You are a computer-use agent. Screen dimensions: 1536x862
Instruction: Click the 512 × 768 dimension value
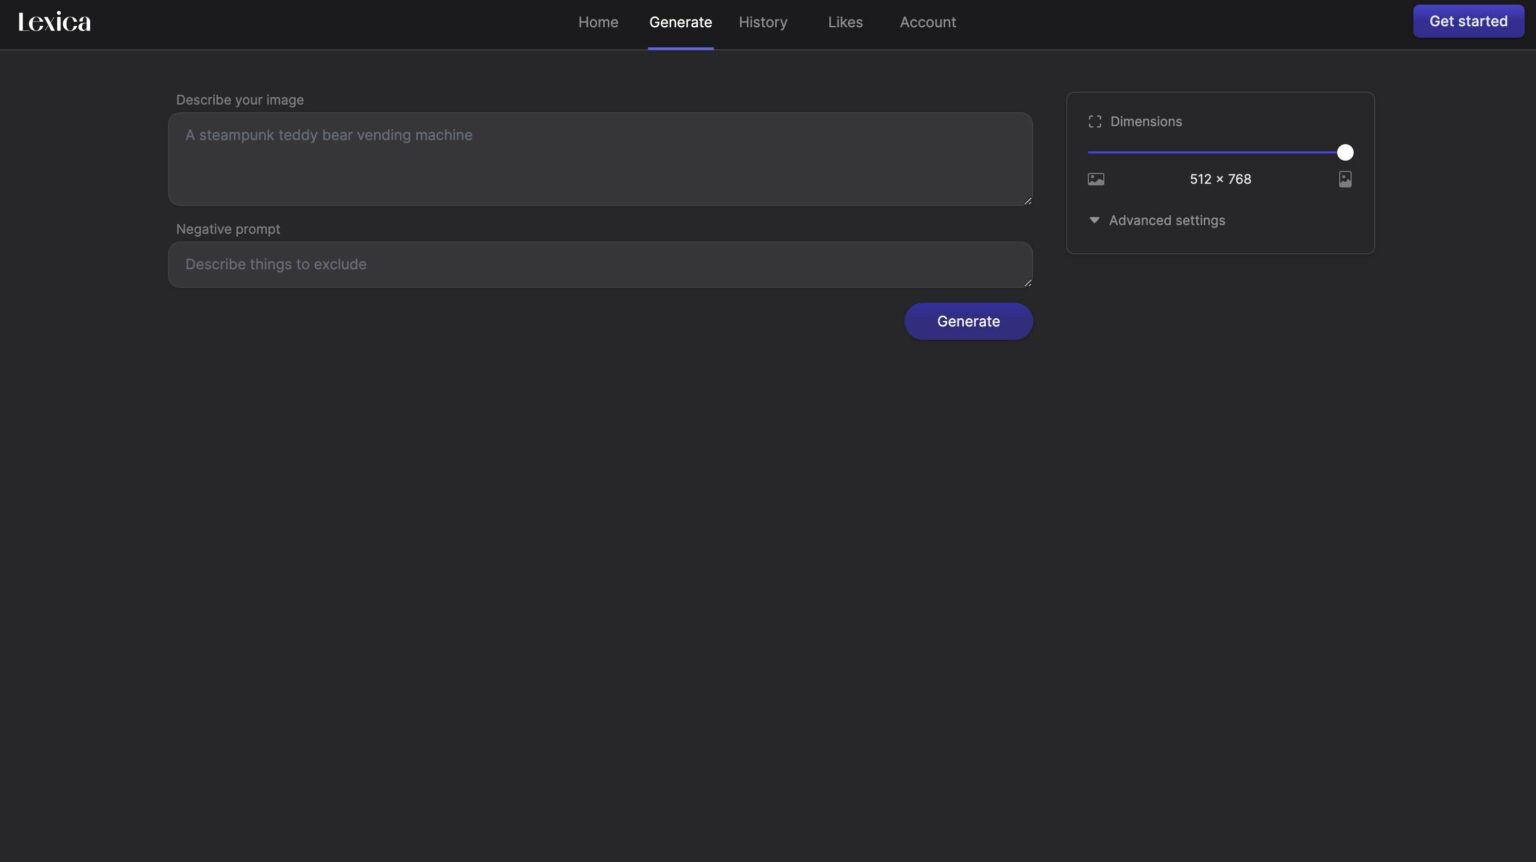tap(1220, 180)
